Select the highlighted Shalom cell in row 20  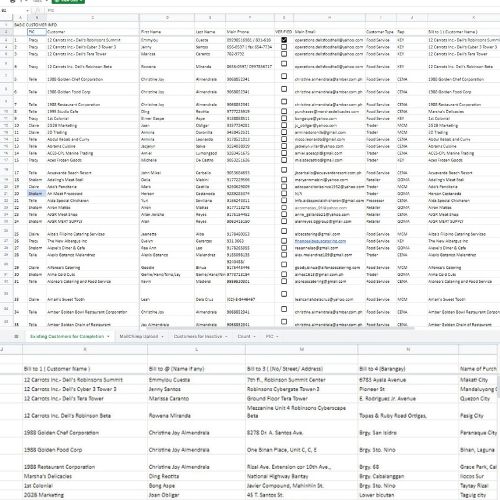36,194
